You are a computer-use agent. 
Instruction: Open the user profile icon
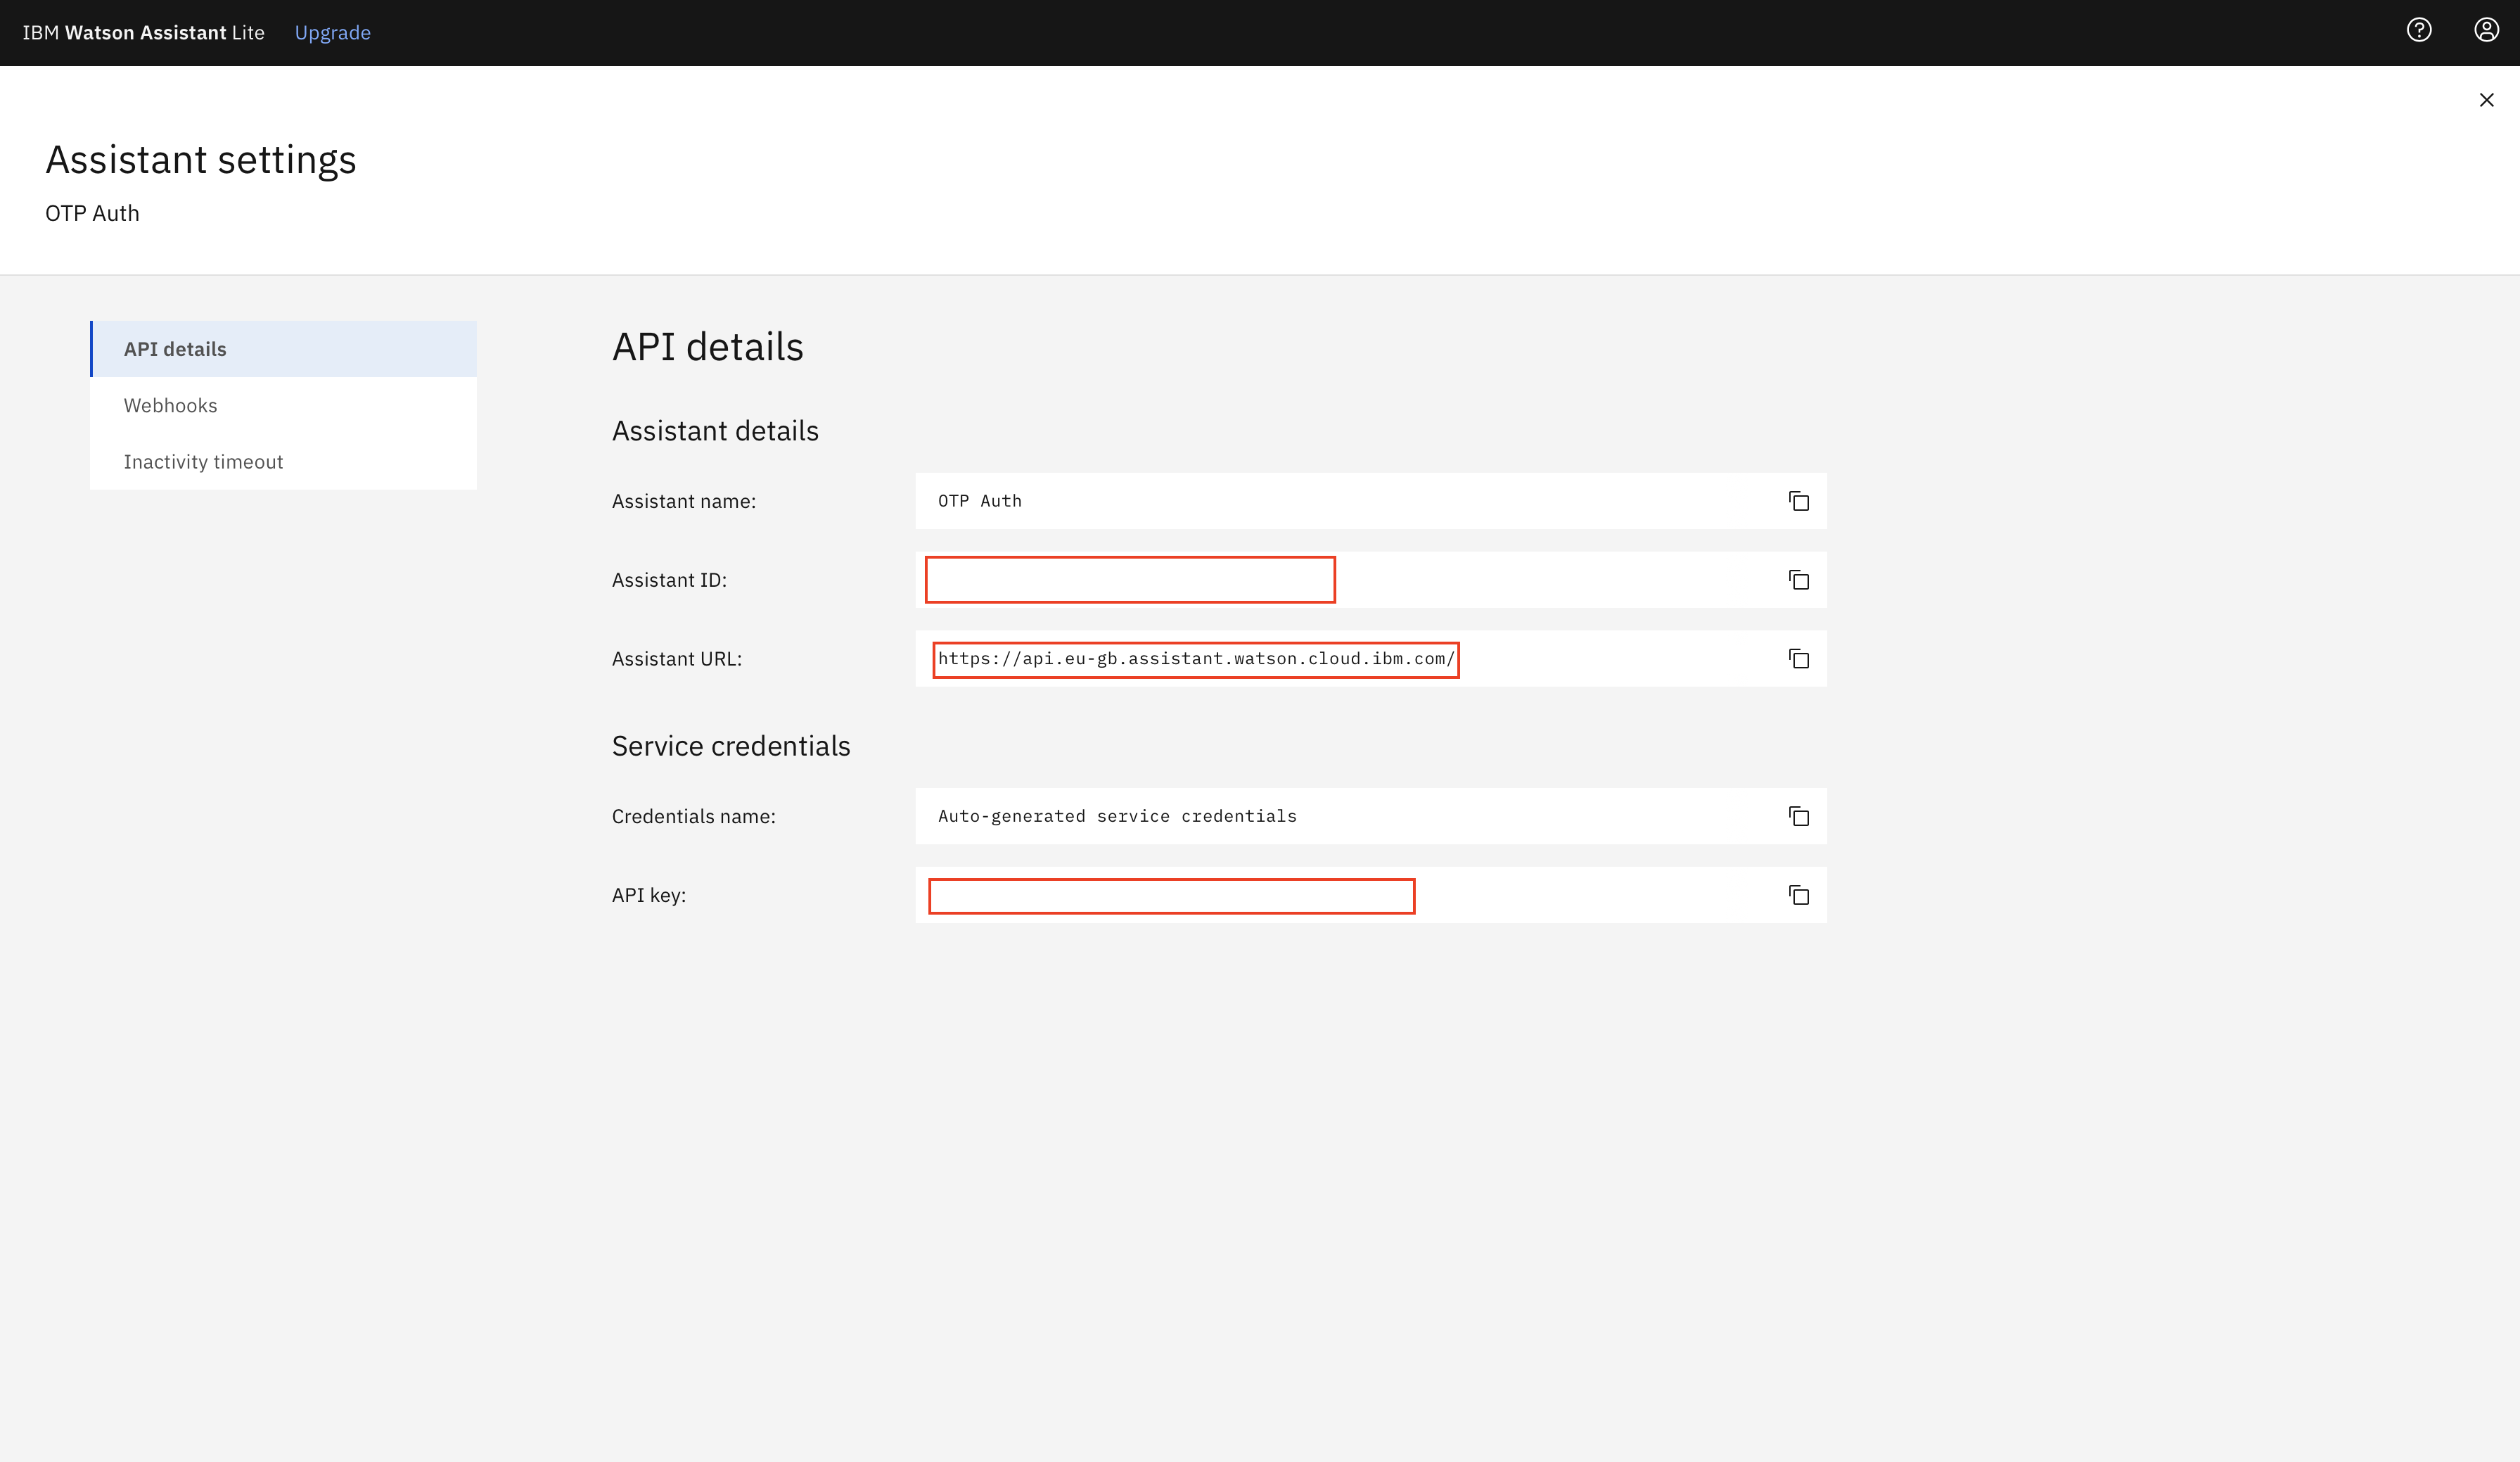click(x=2486, y=31)
